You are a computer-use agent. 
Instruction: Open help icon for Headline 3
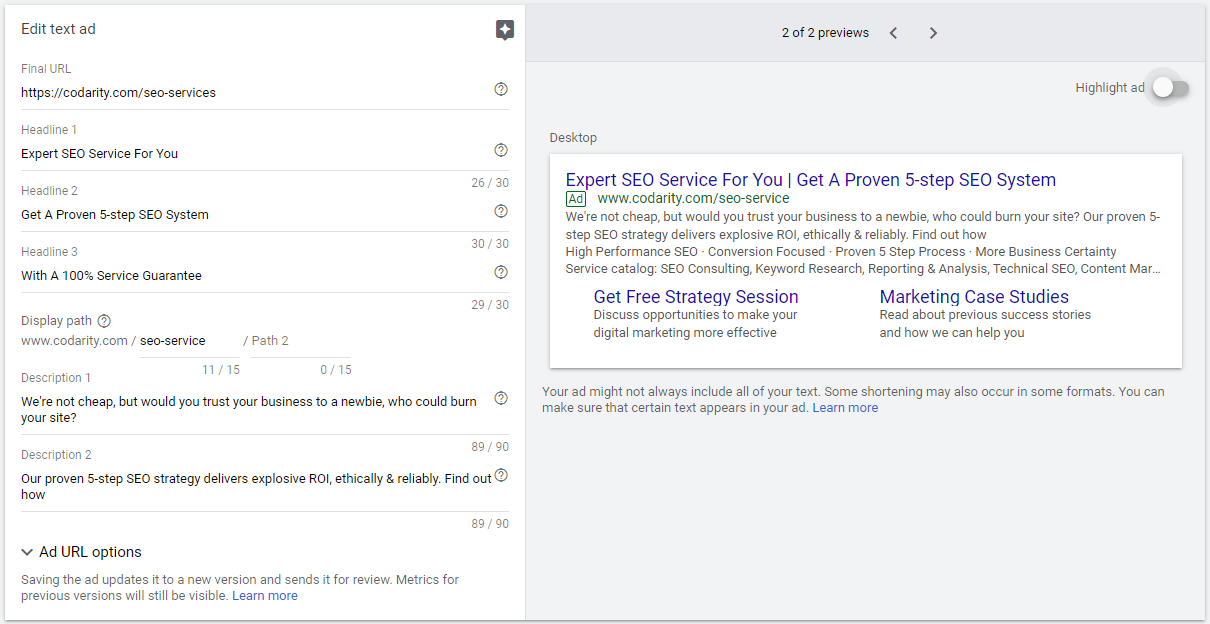click(x=501, y=272)
